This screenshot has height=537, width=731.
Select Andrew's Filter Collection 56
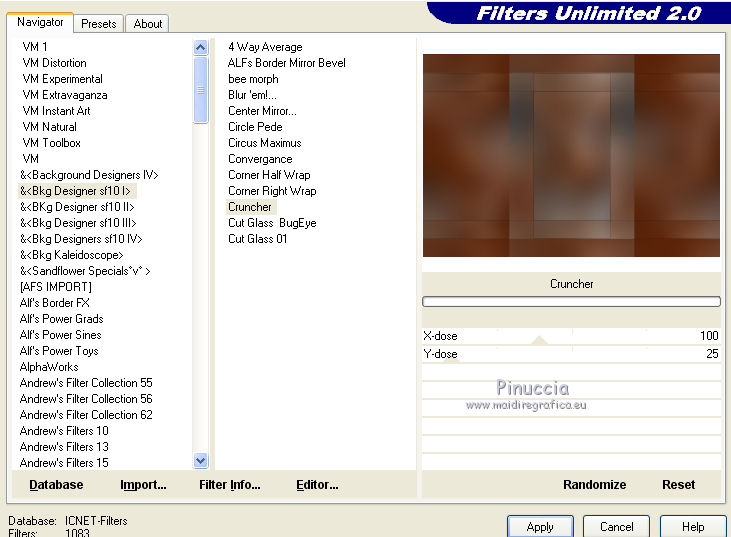click(86, 399)
